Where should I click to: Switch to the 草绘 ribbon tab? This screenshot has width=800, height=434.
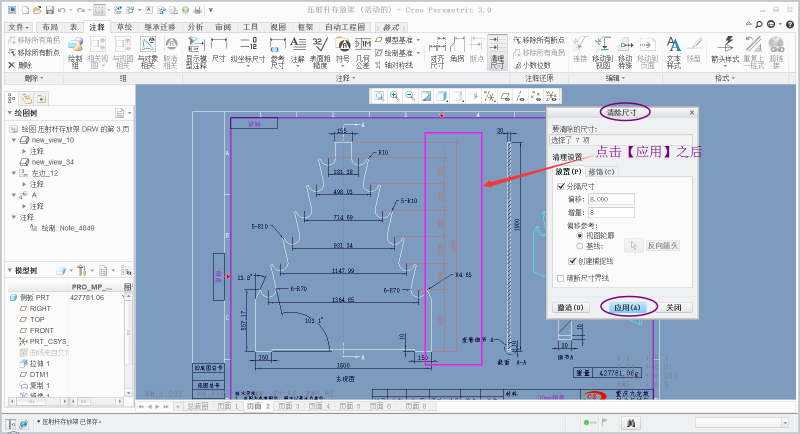point(124,27)
